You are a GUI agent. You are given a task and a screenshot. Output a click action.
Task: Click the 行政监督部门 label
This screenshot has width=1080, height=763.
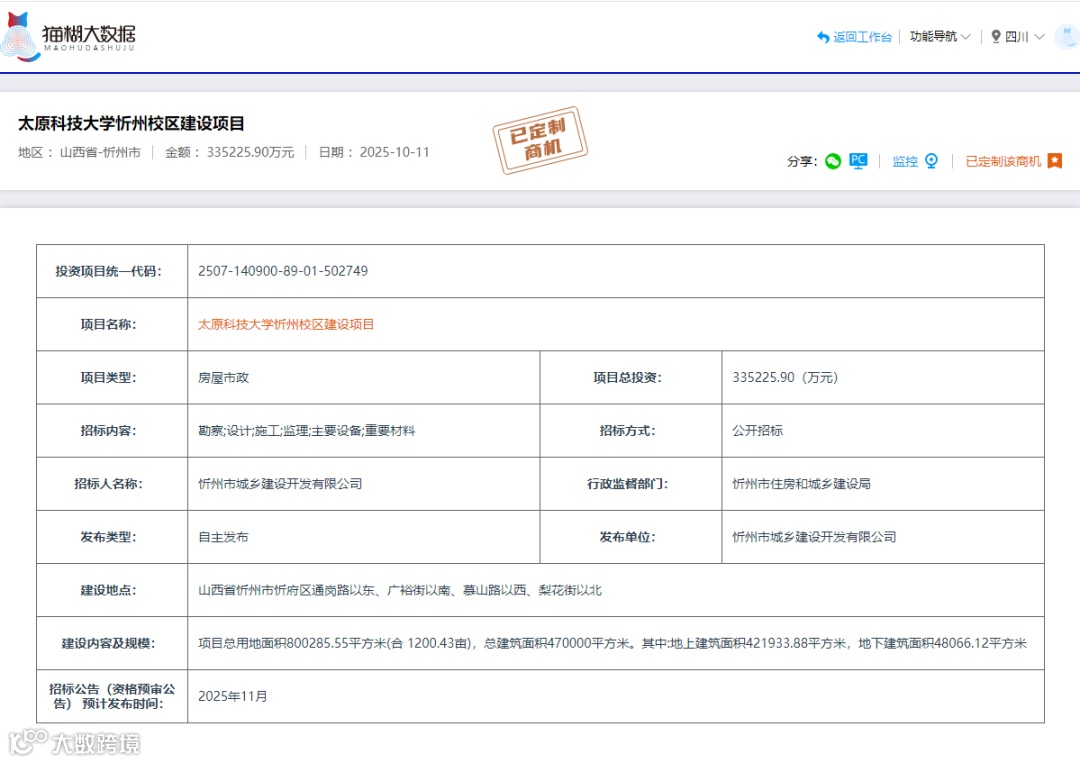tap(627, 483)
